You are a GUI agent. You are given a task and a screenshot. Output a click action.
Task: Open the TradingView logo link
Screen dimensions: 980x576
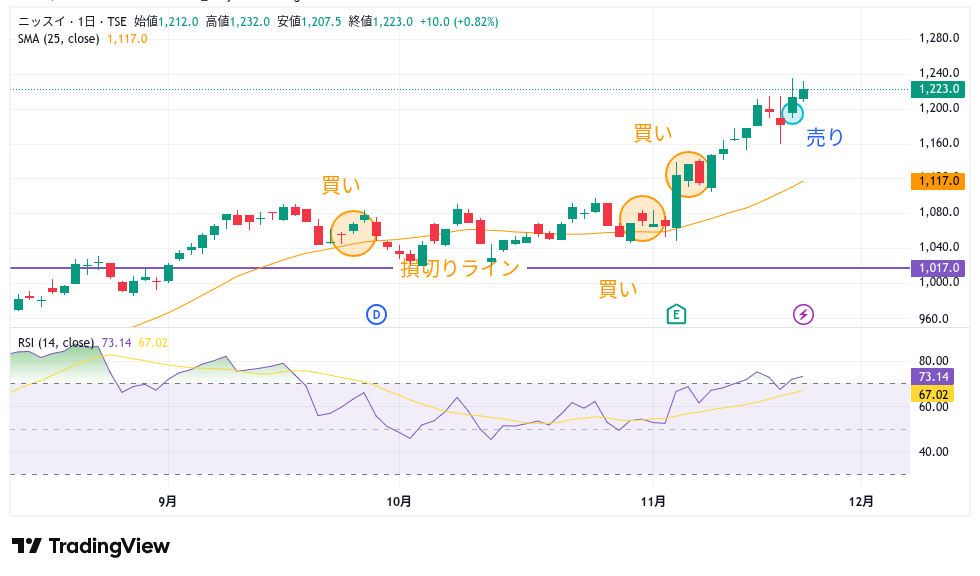pos(91,546)
